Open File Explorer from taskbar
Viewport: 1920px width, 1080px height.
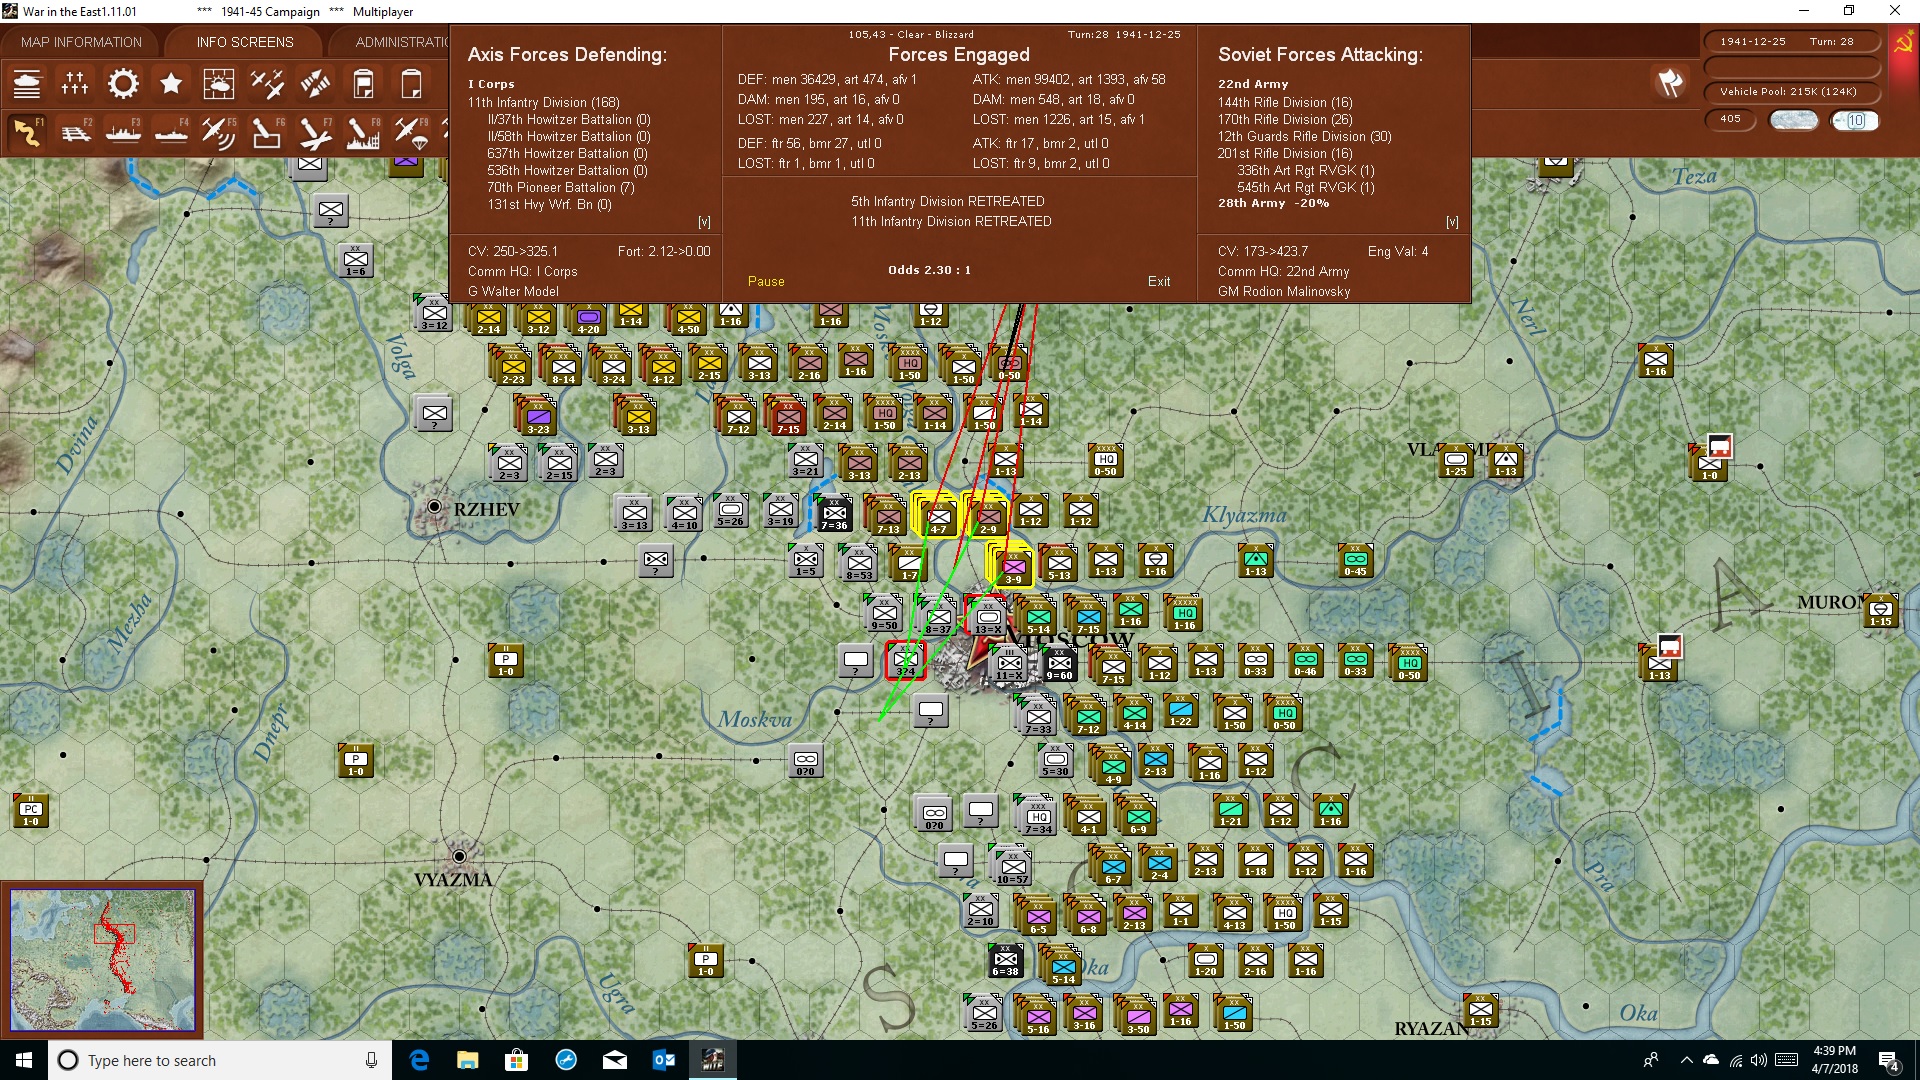[x=467, y=1060]
